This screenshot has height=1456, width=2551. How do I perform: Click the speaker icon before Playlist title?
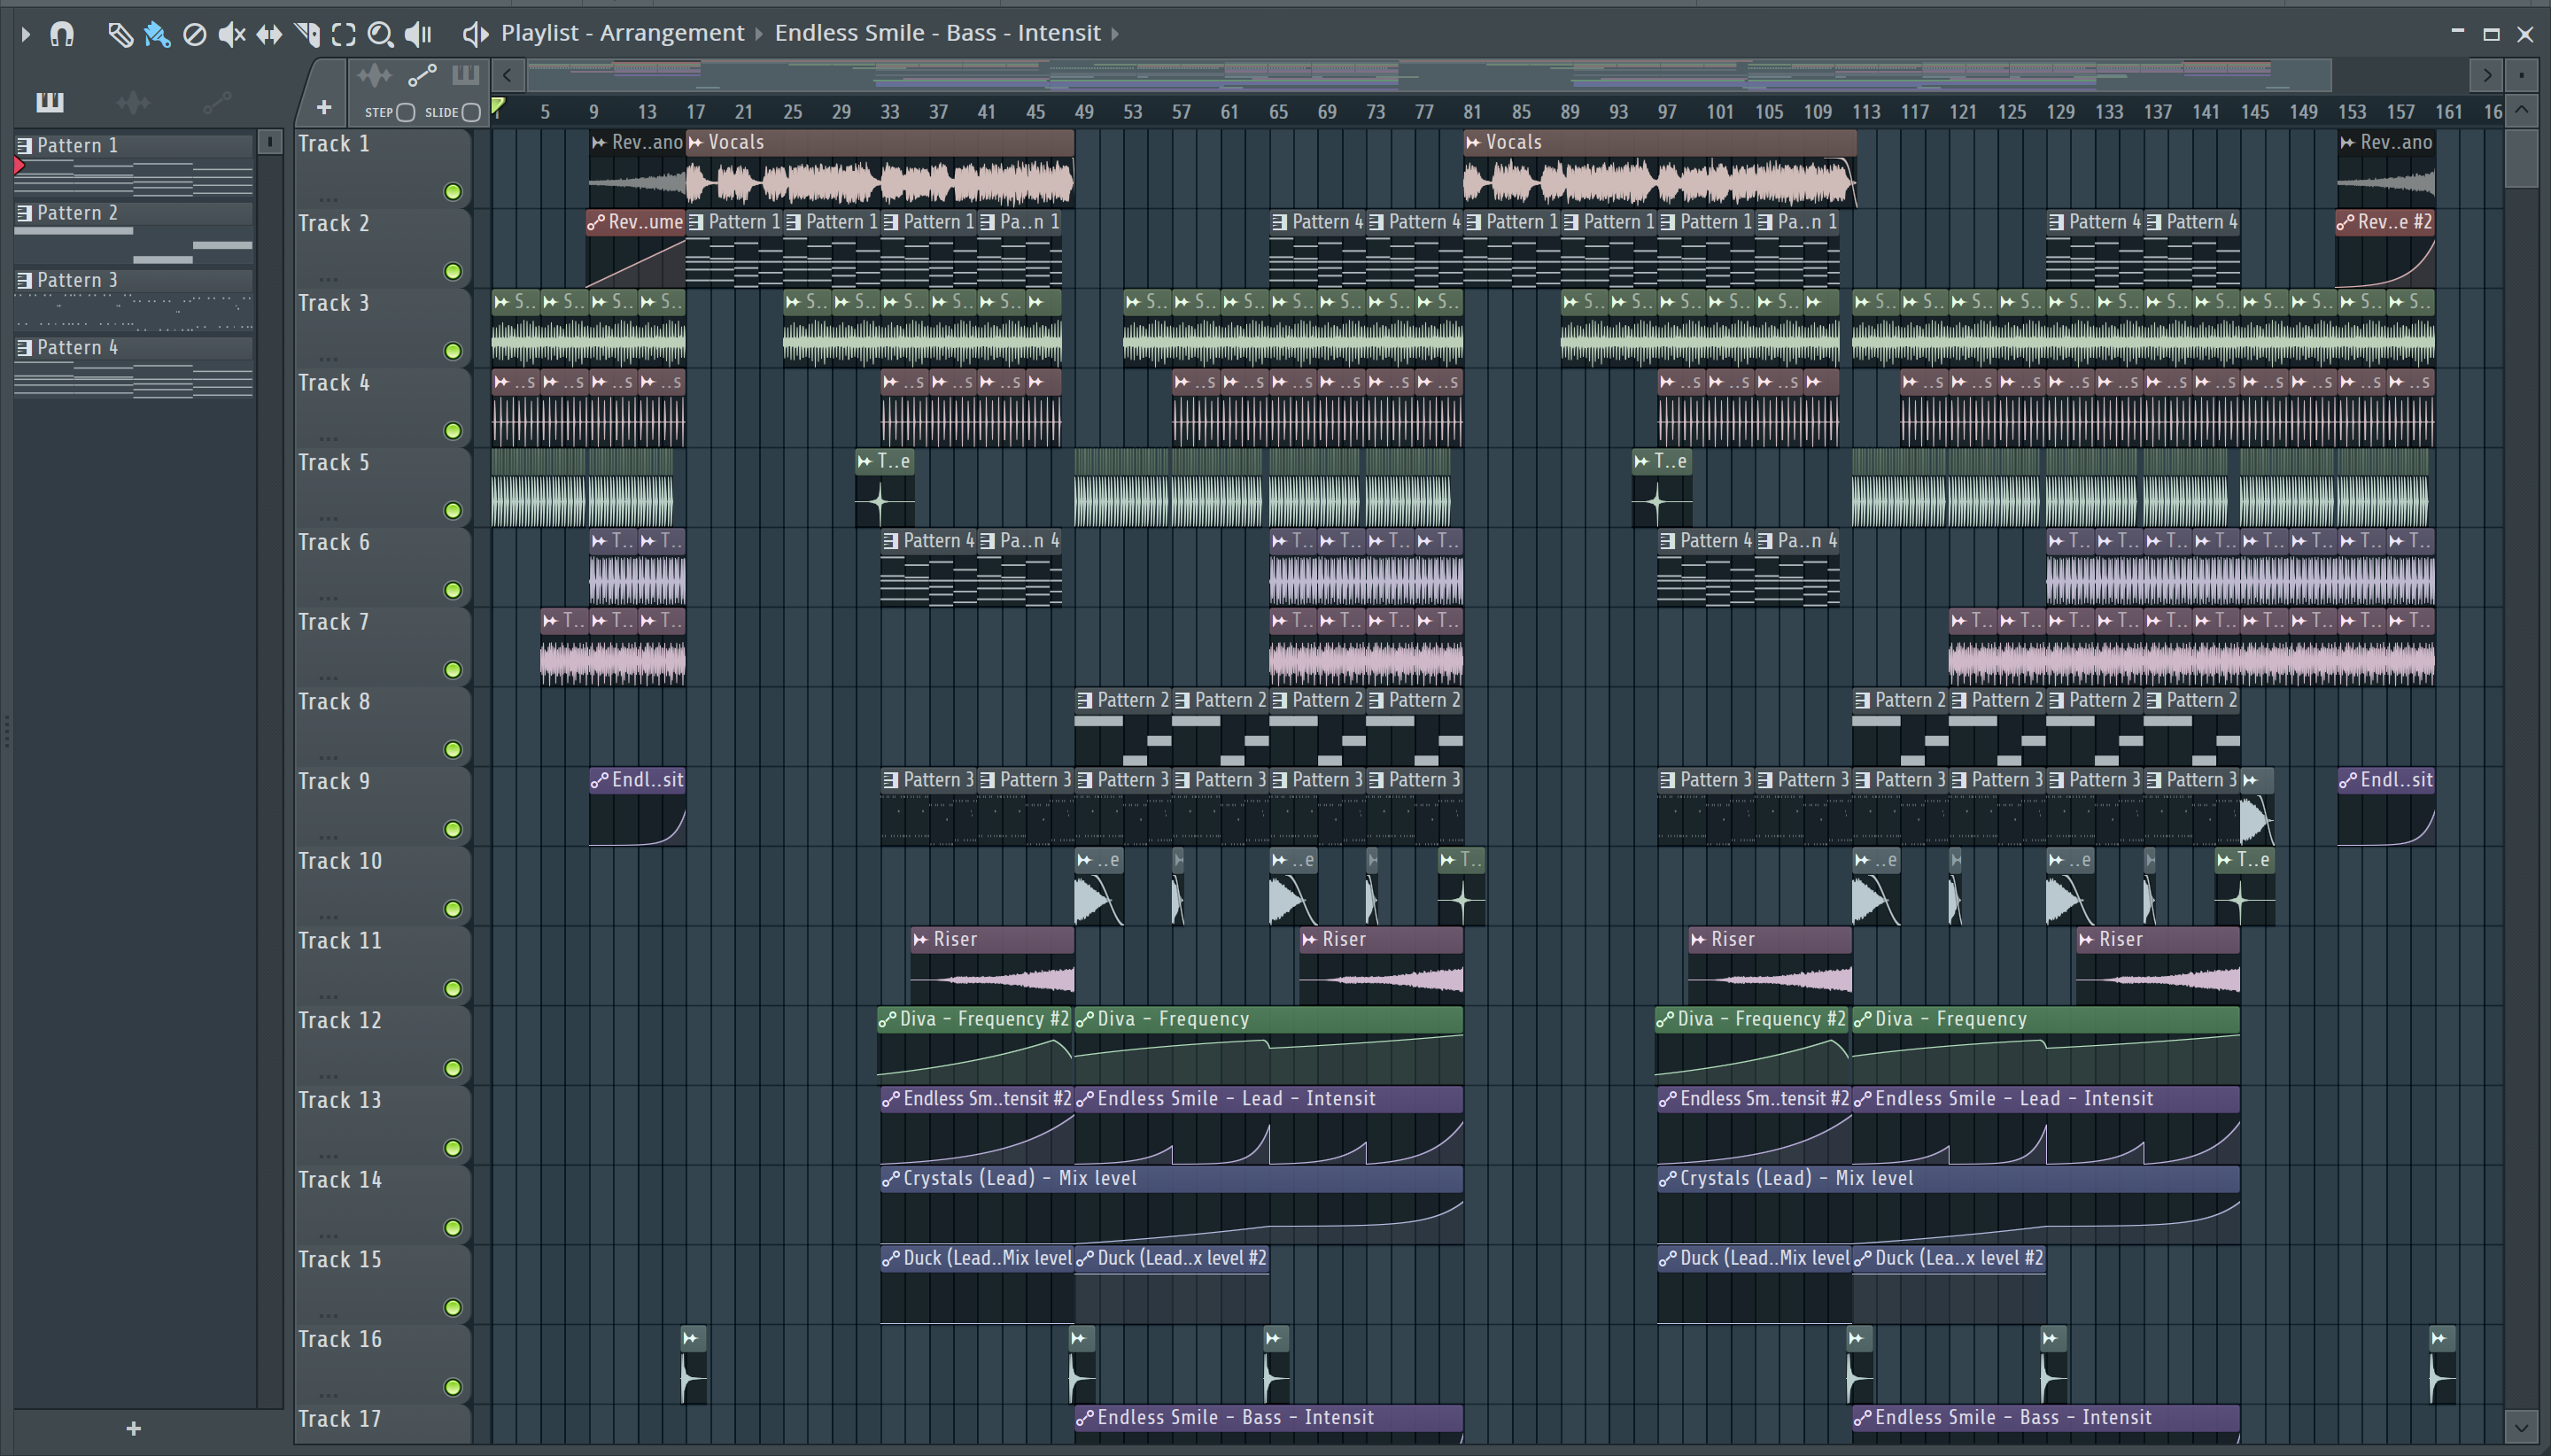pyautogui.click(x=475, y=34)
